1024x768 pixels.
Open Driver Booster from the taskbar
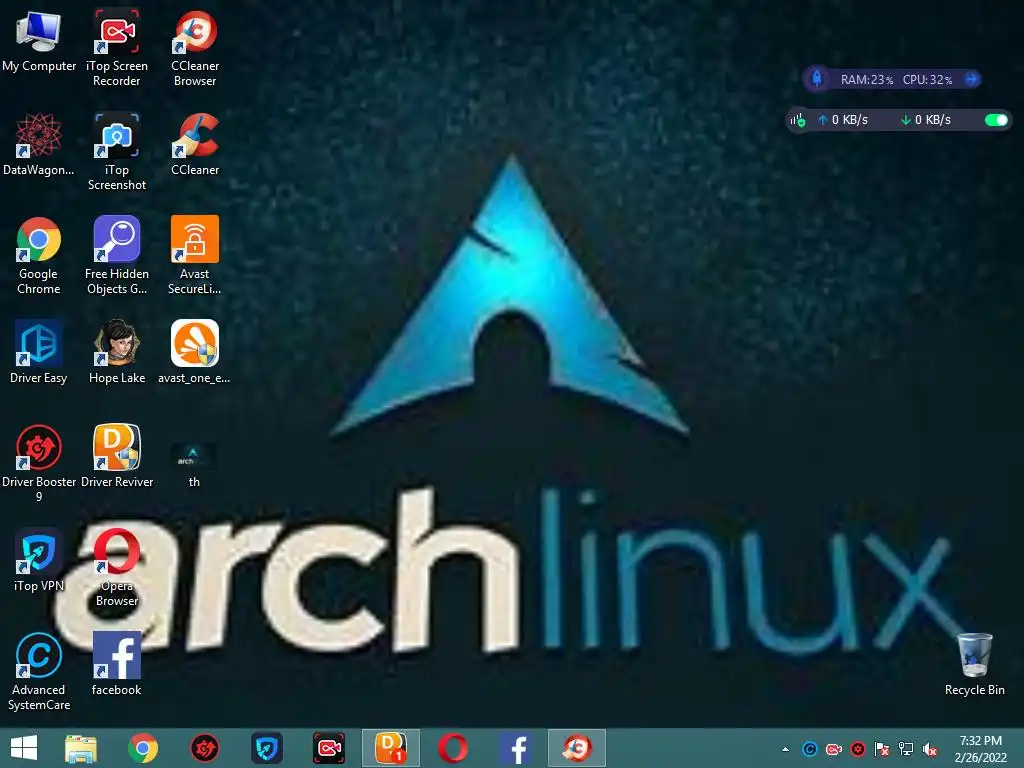[204, 748]
